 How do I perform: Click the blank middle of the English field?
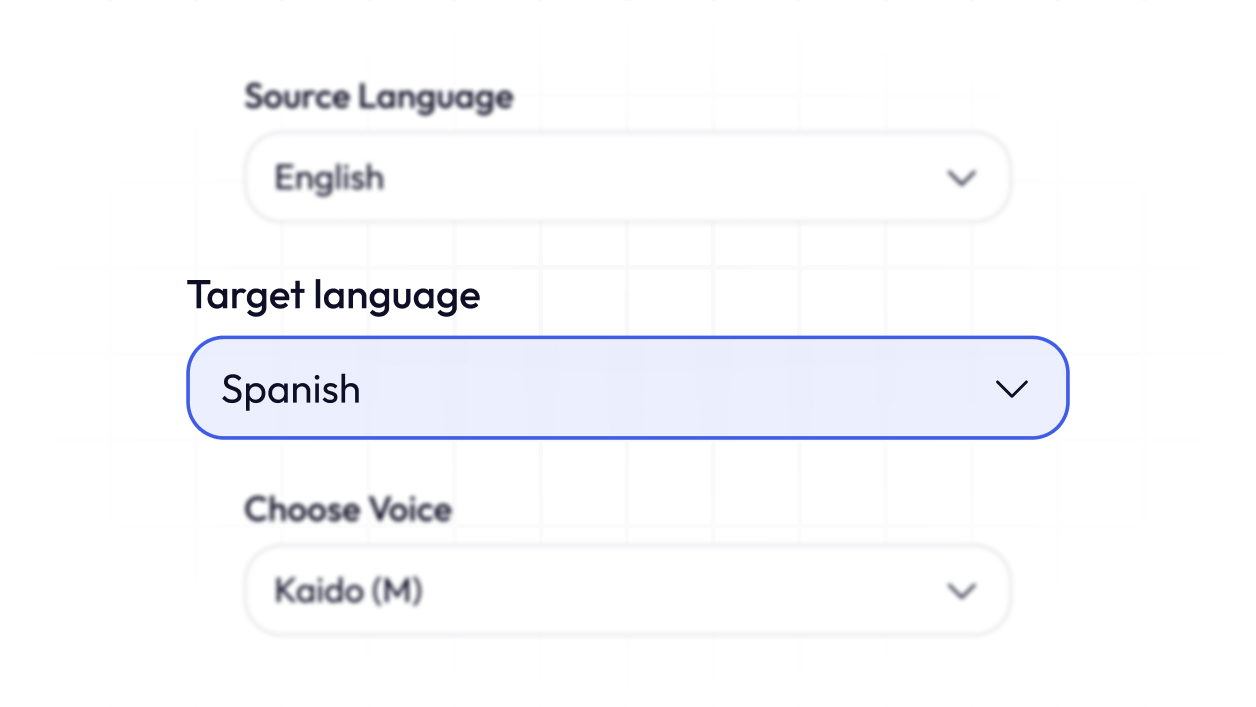650,178
